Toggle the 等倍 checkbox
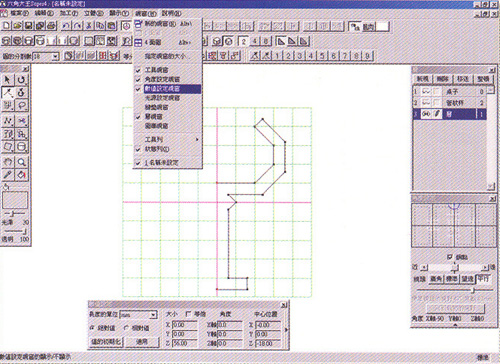Viewport: 500px width, 364px height. (x=188, y=314)
